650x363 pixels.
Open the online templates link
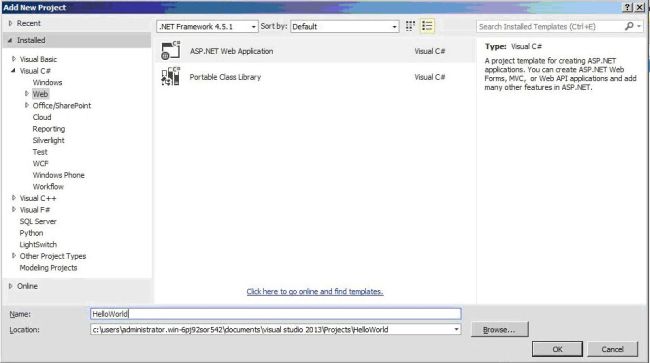click(x=315, y=292)
